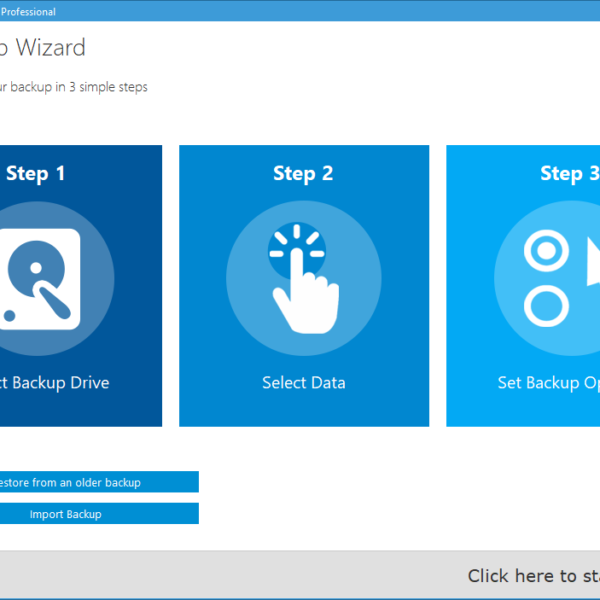
Task: Open the Step 3 Set Backup Options tile
Action: pos(523,285)
